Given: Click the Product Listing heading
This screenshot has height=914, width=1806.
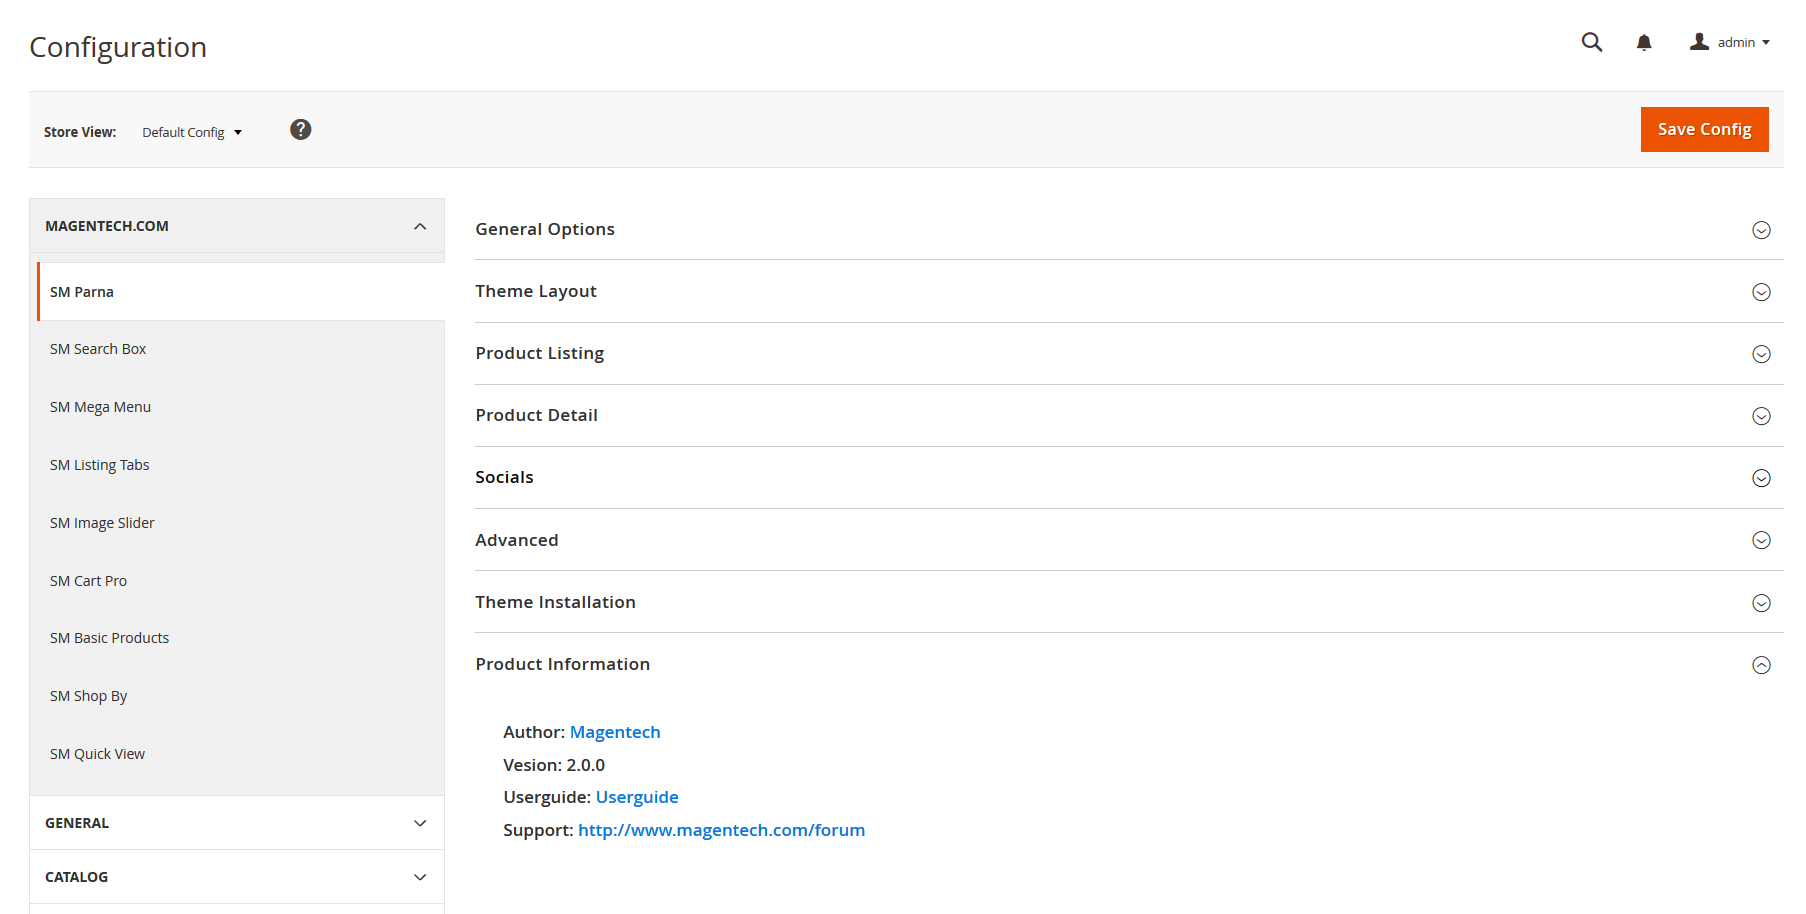Looking at the screenshot, I should click(540, 353).
